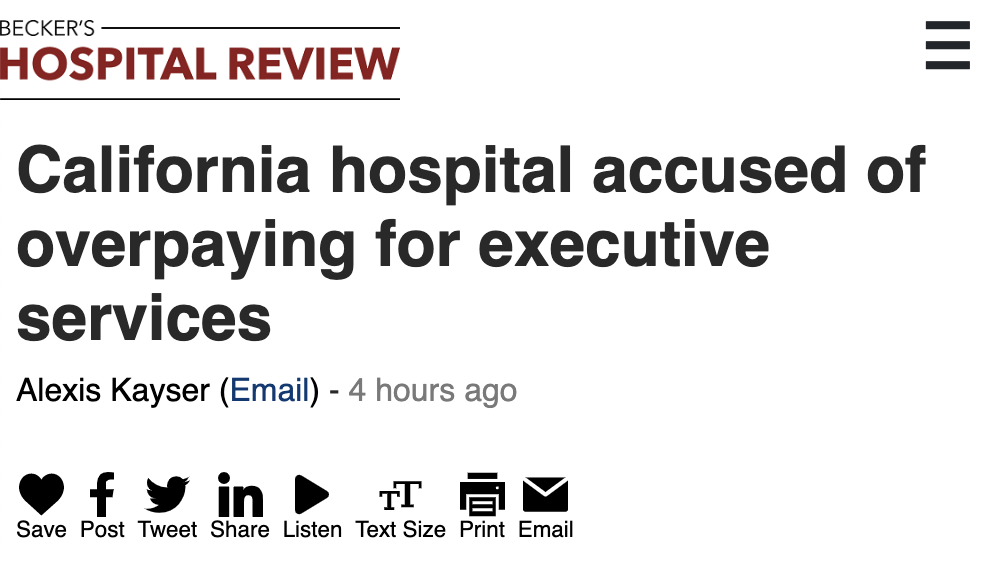Go to Becker's Hospital Review homepage logo
The image size is (988, 564).
200,62
